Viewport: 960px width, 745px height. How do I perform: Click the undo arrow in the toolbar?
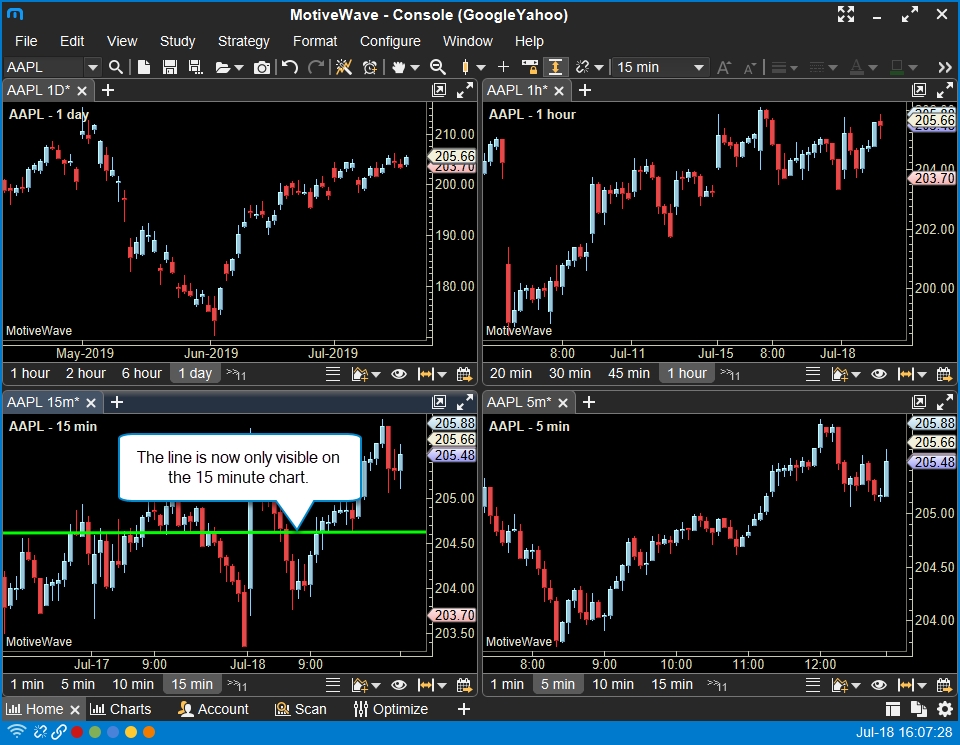tap(290, 67)
